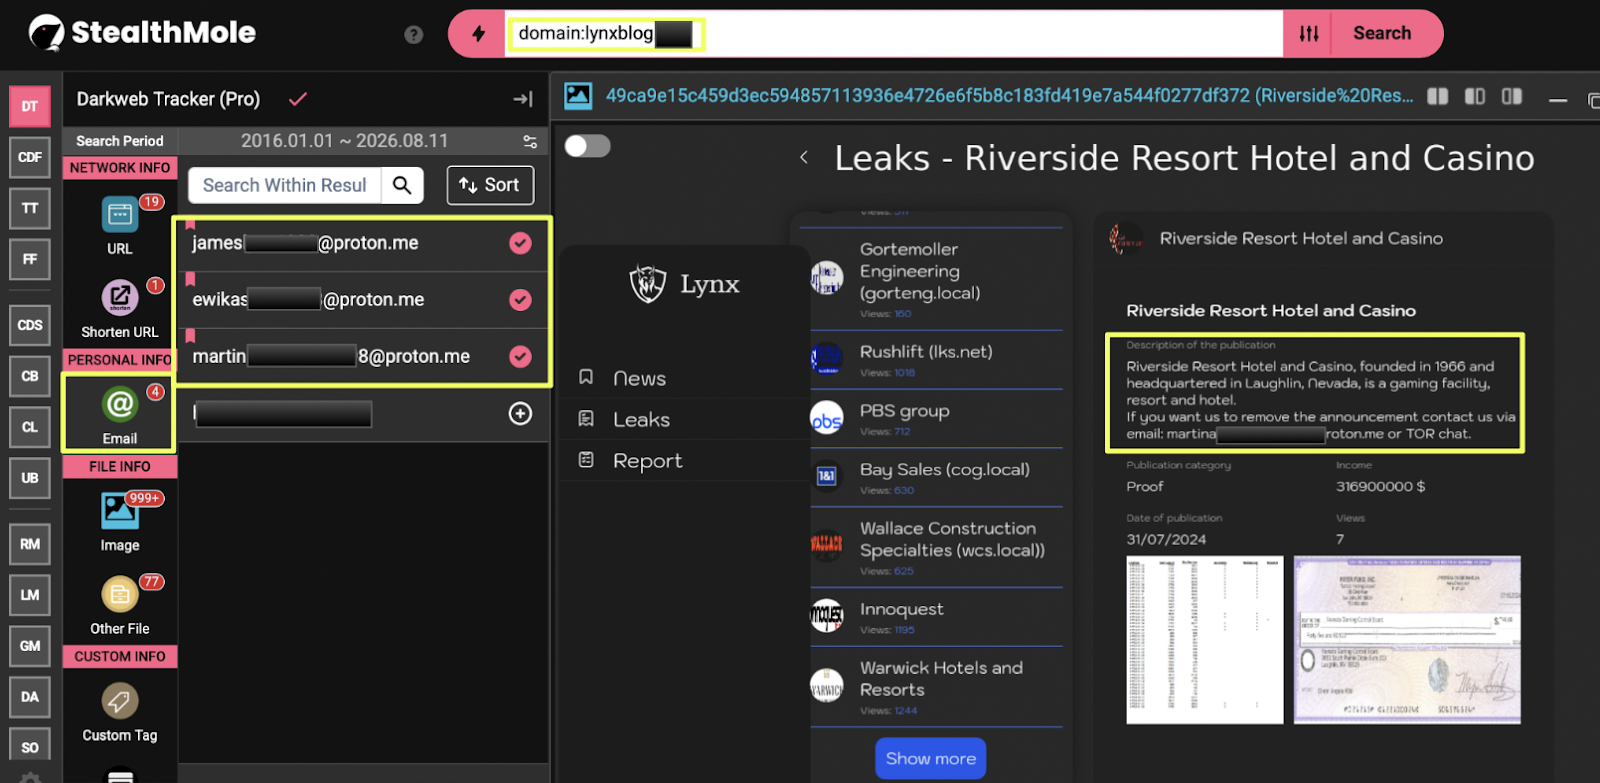Add the fourth redacted email with plus
The image size is (1600, 783).
(x=520, y=413)
